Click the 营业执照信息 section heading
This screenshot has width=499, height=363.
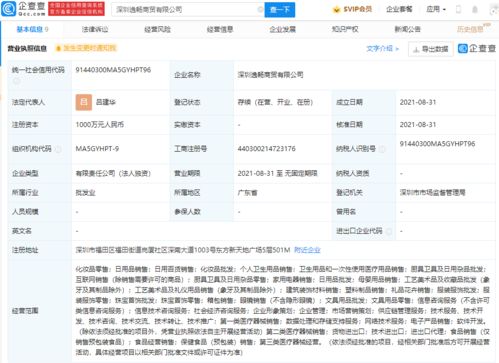[27, 49]
